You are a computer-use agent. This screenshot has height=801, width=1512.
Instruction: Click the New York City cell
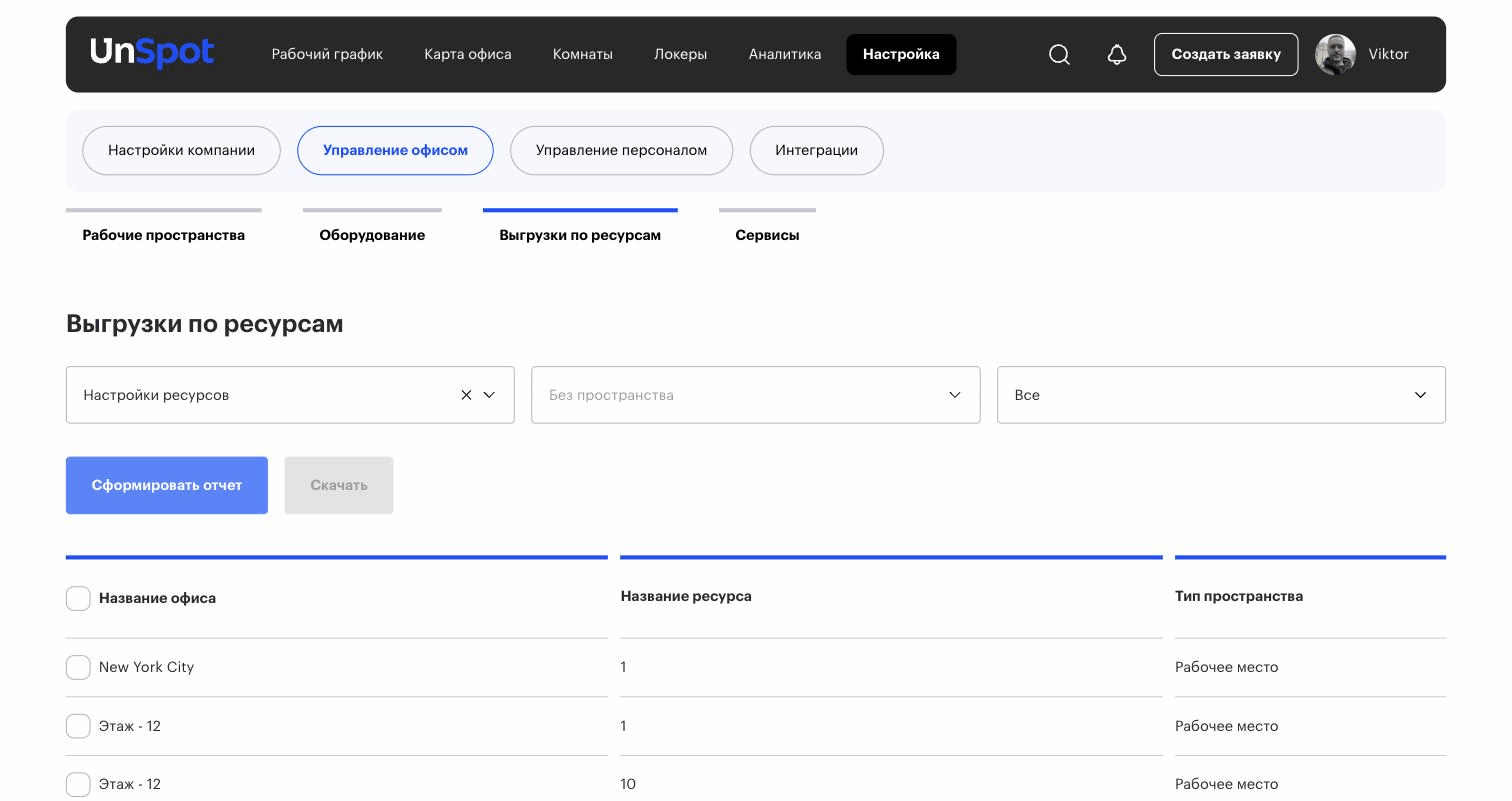tap(146, 667)
